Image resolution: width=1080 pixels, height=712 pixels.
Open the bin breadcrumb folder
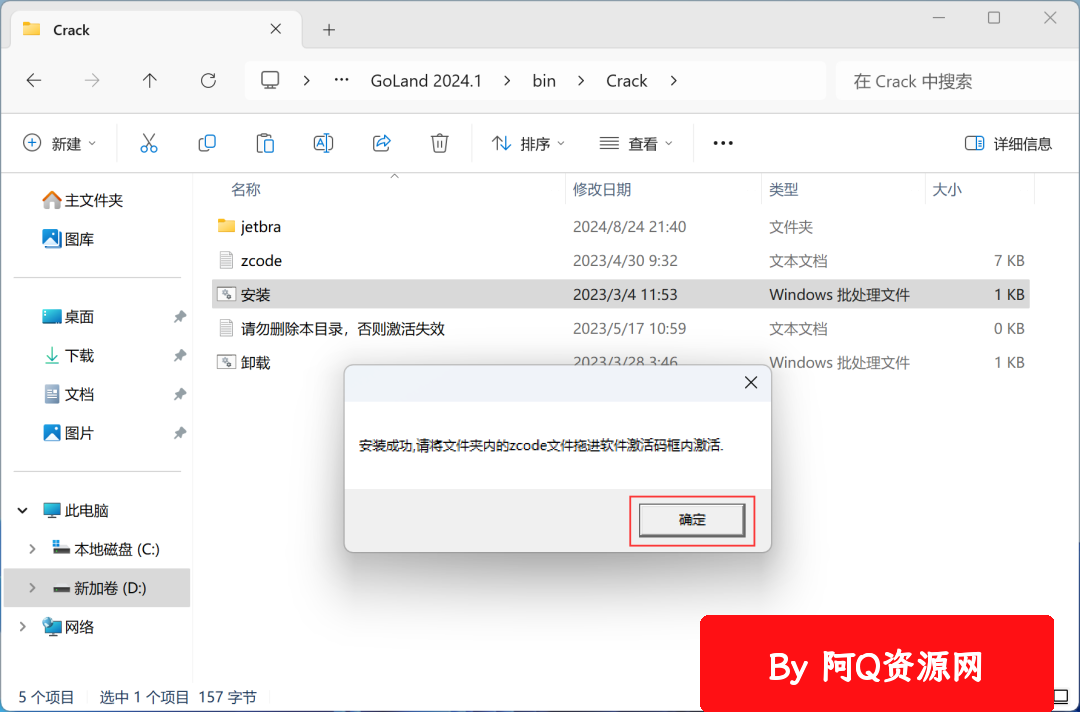point(544,81)
